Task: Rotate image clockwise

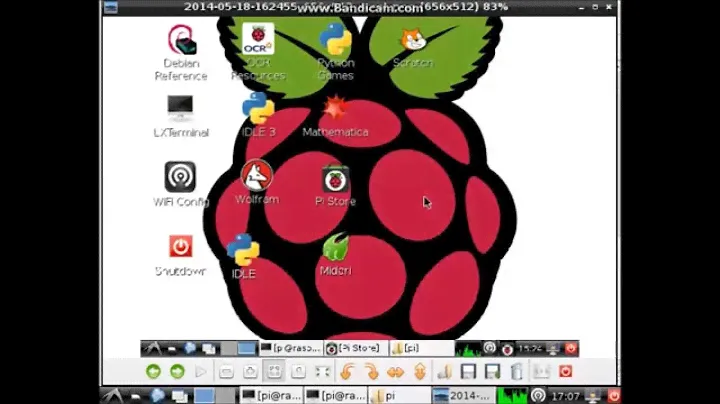Action: 371,371
